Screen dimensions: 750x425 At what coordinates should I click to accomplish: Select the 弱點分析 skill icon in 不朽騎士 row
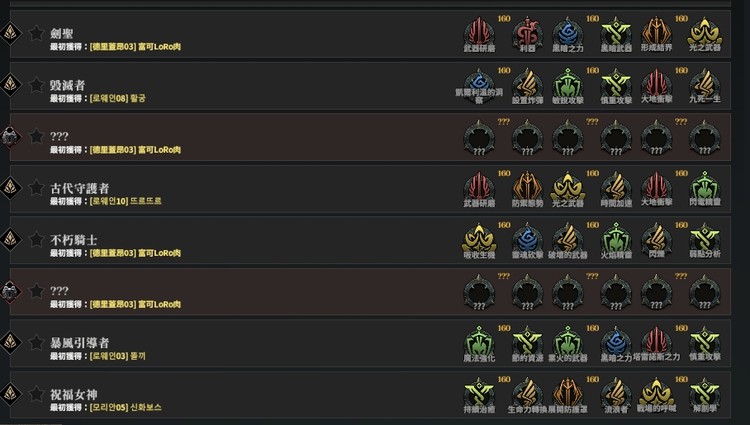[705, 239]
